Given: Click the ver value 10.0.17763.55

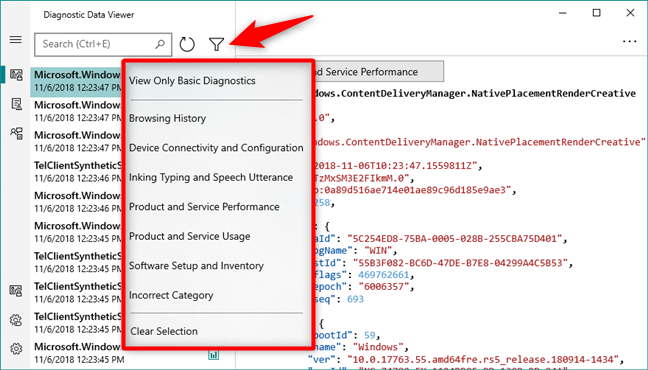Looking at the screenshot, I should pos(483,359).
